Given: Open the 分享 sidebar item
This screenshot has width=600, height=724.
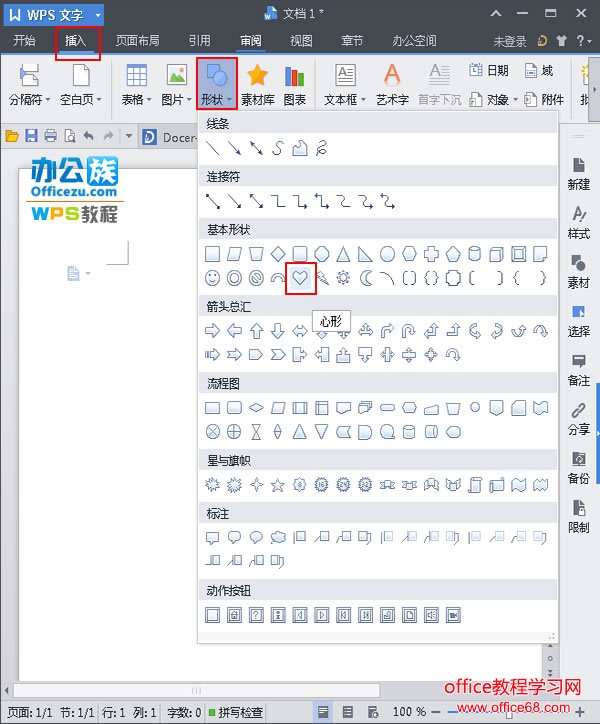Looking at the screenshot, I should pos(579,419).
